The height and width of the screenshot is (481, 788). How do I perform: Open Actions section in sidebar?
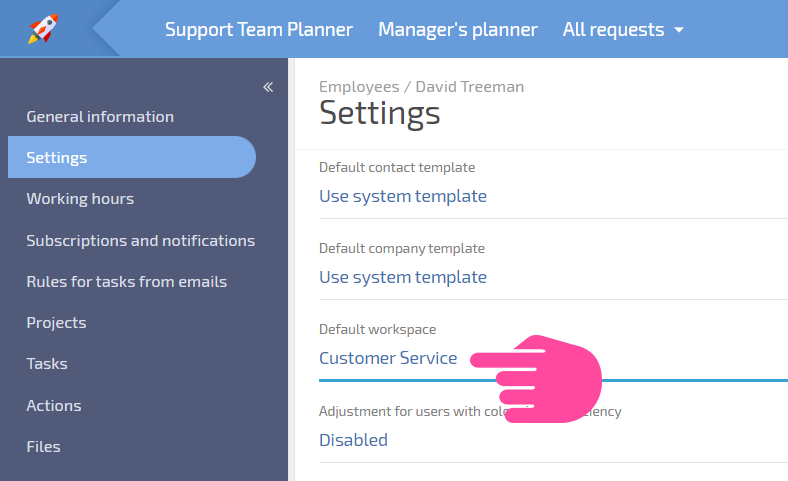click(54, 405)
